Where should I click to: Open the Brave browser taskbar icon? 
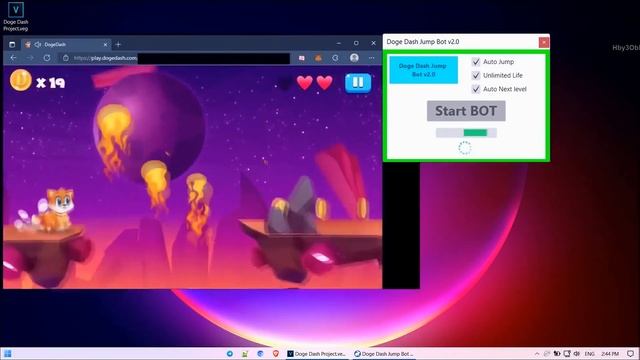pyautogui.click(x=276, y=354)
